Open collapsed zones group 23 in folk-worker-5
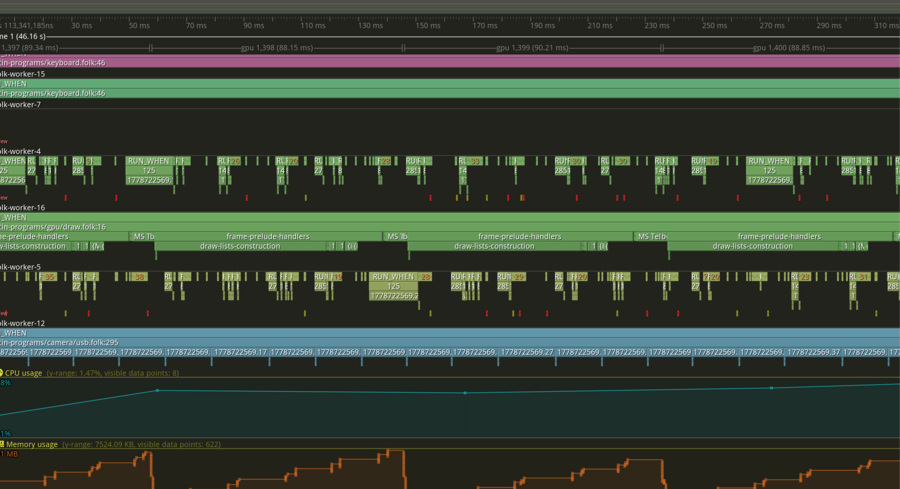900x489 pixels. pyautogui.click(x=805, y=277)
